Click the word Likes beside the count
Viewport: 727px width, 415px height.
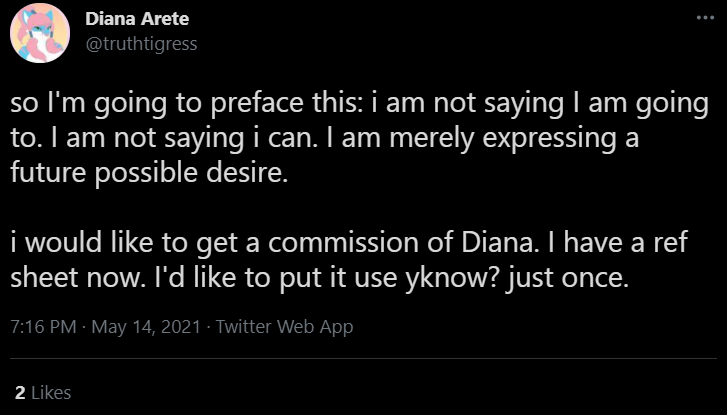coord(51,393)
